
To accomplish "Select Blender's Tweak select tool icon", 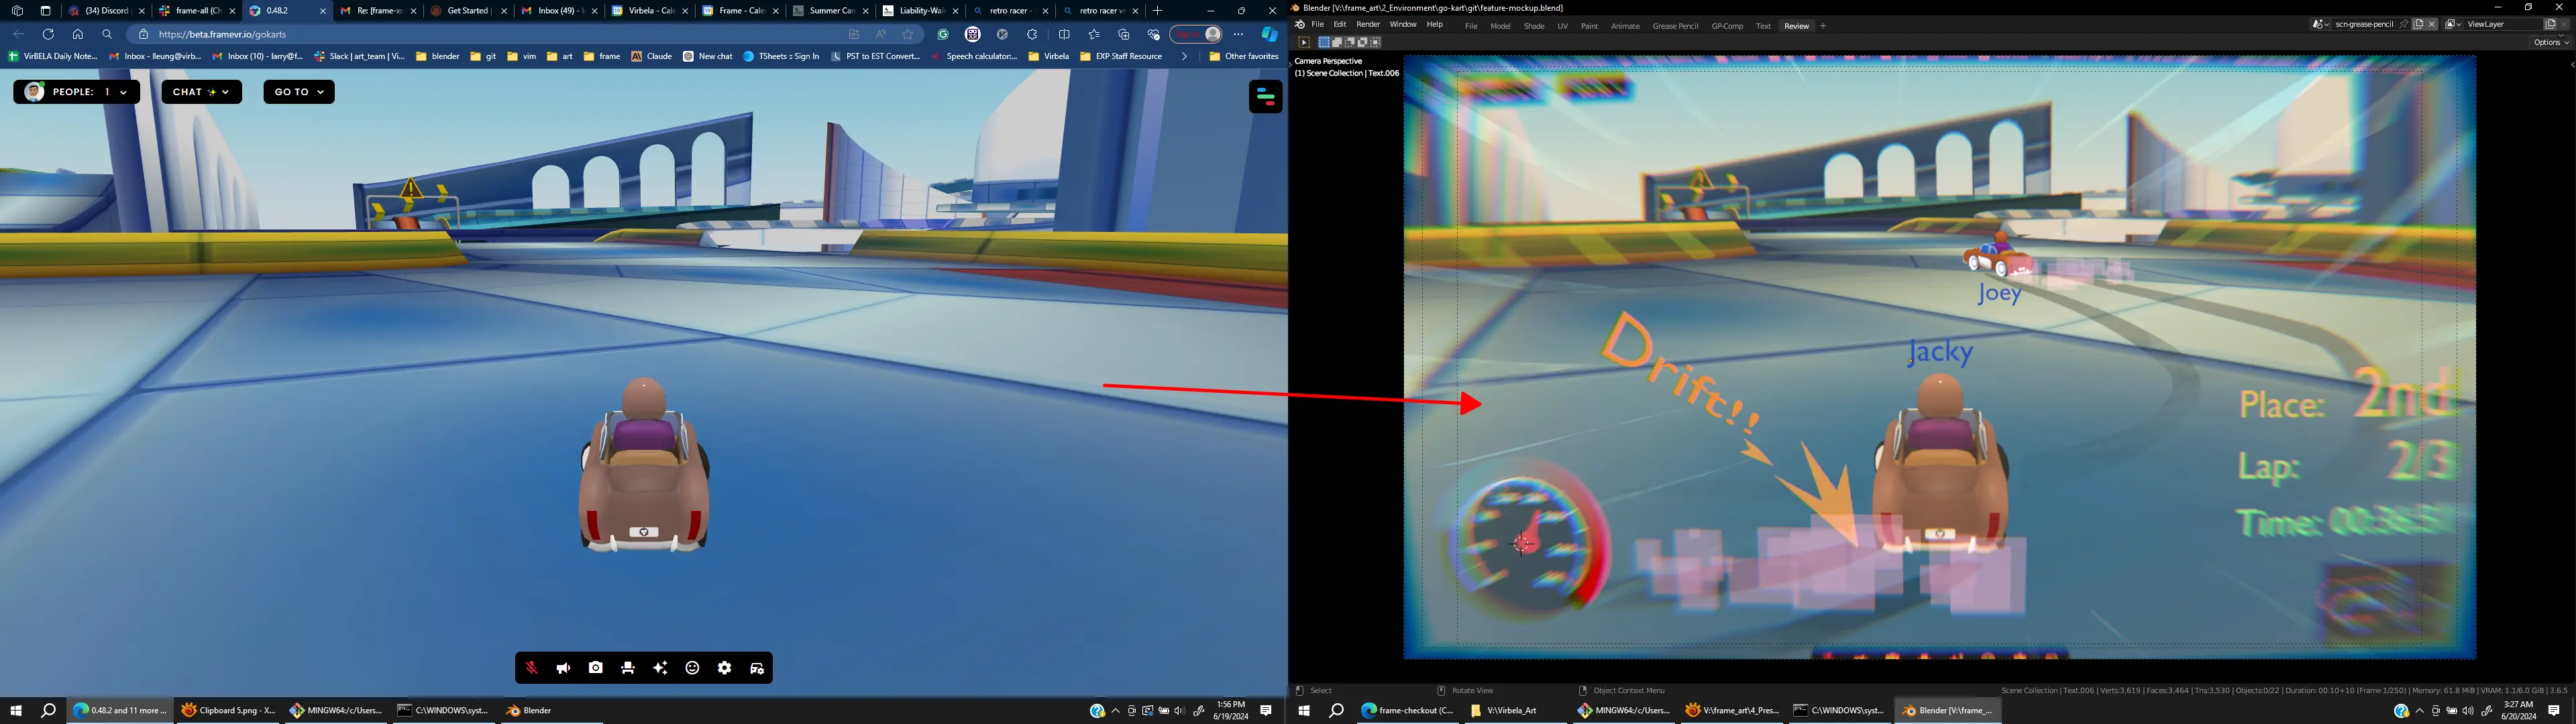I will point(1304,43).
